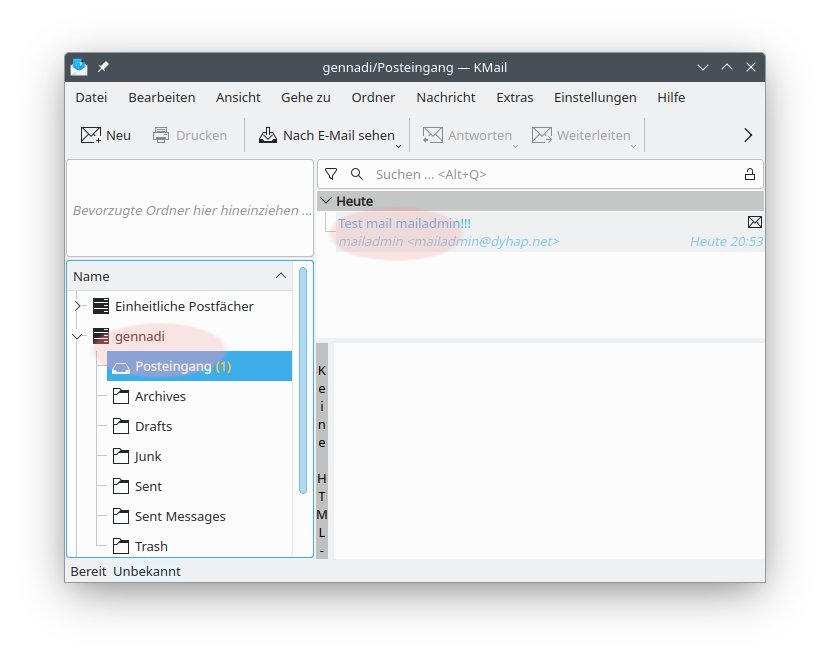
Task: Click the Trash folder icon
Action: tap(120, 546)
